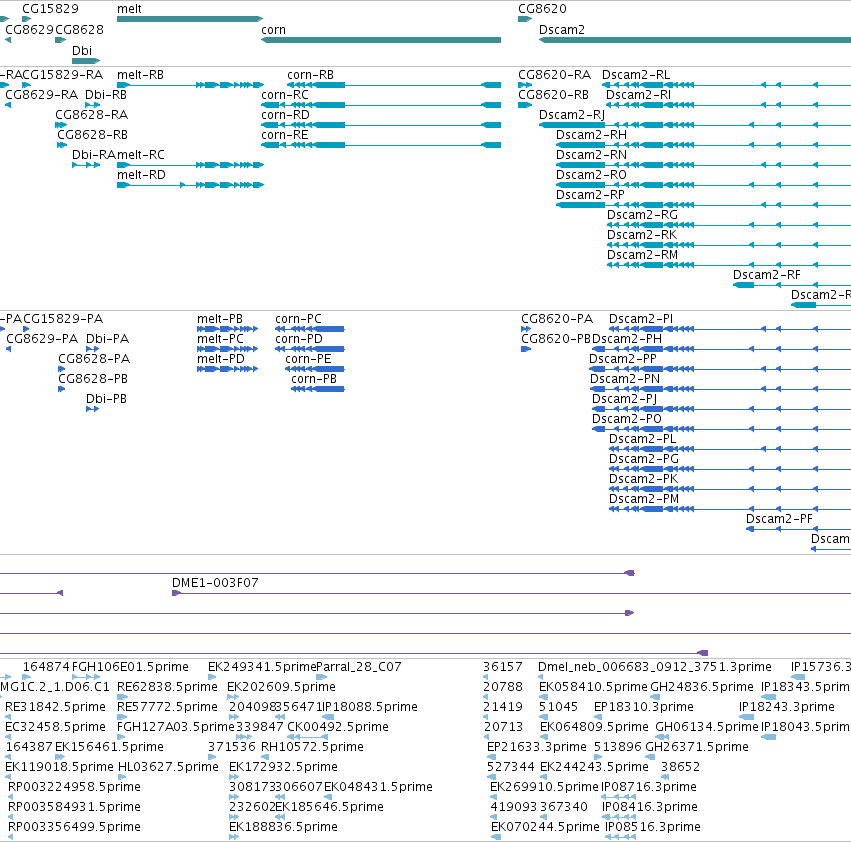Select protein CG8620-PA

(x=557, y=319)
